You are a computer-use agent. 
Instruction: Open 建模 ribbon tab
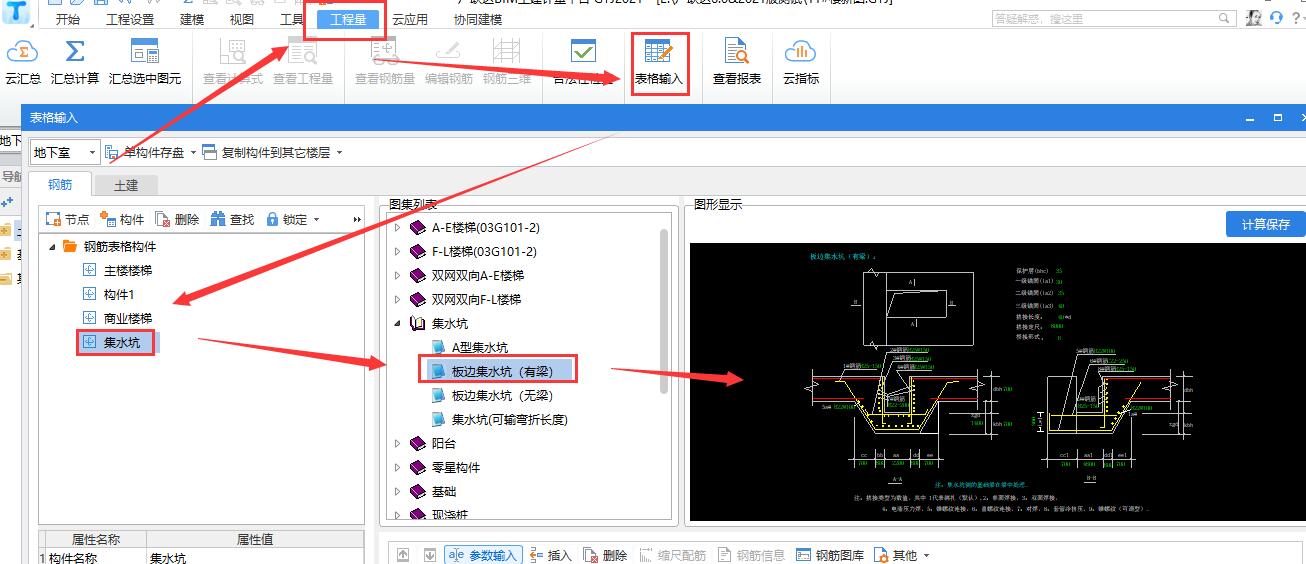pyautogui.click(x=192, y=19)
